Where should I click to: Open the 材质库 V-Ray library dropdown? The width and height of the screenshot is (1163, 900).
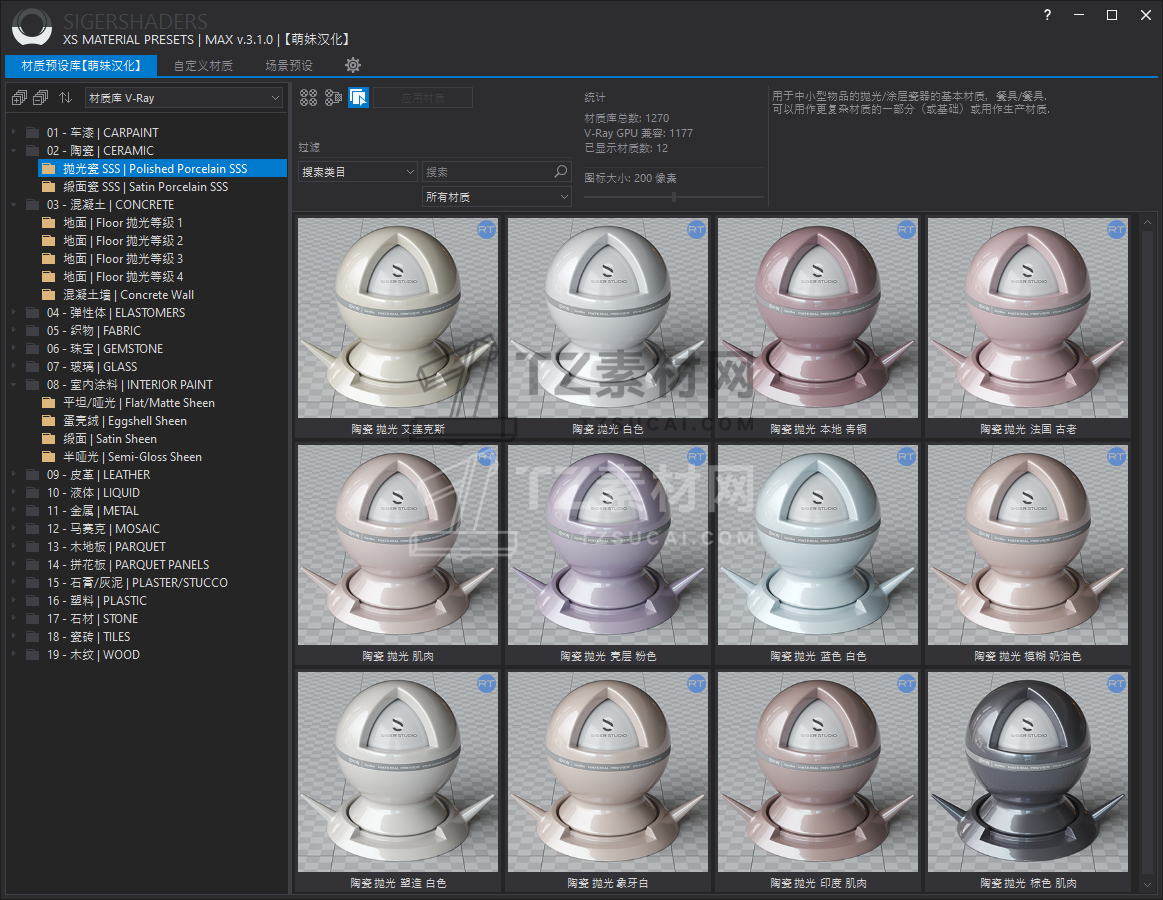[184, 98]
